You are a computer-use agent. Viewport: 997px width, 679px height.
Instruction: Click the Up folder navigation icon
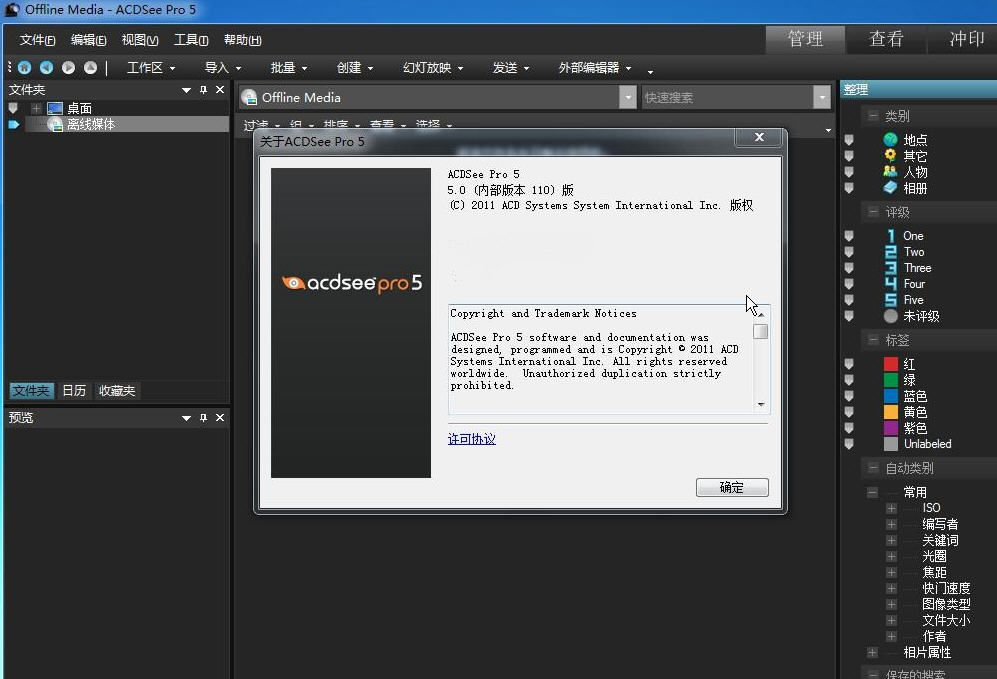(x=90, y=68)
